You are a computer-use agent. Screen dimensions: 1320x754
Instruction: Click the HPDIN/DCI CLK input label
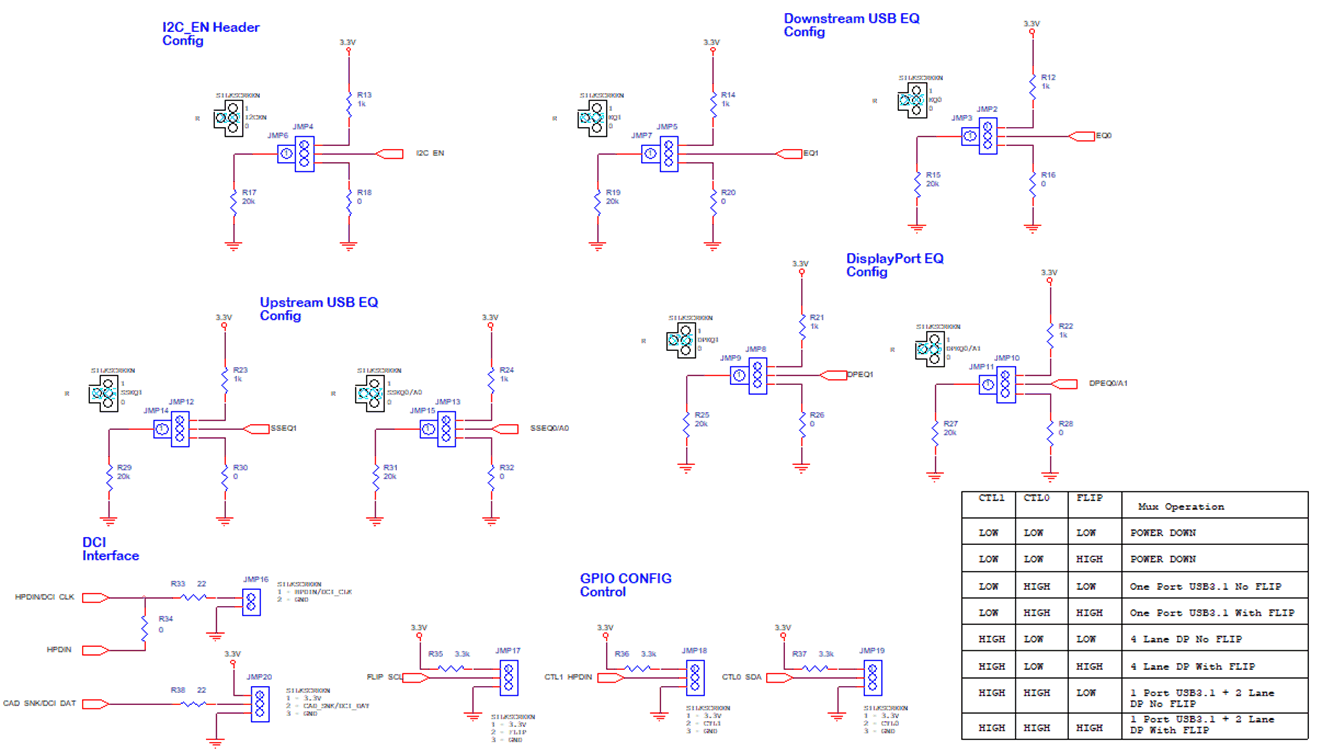pyautogui.click(x=45, y=598)
